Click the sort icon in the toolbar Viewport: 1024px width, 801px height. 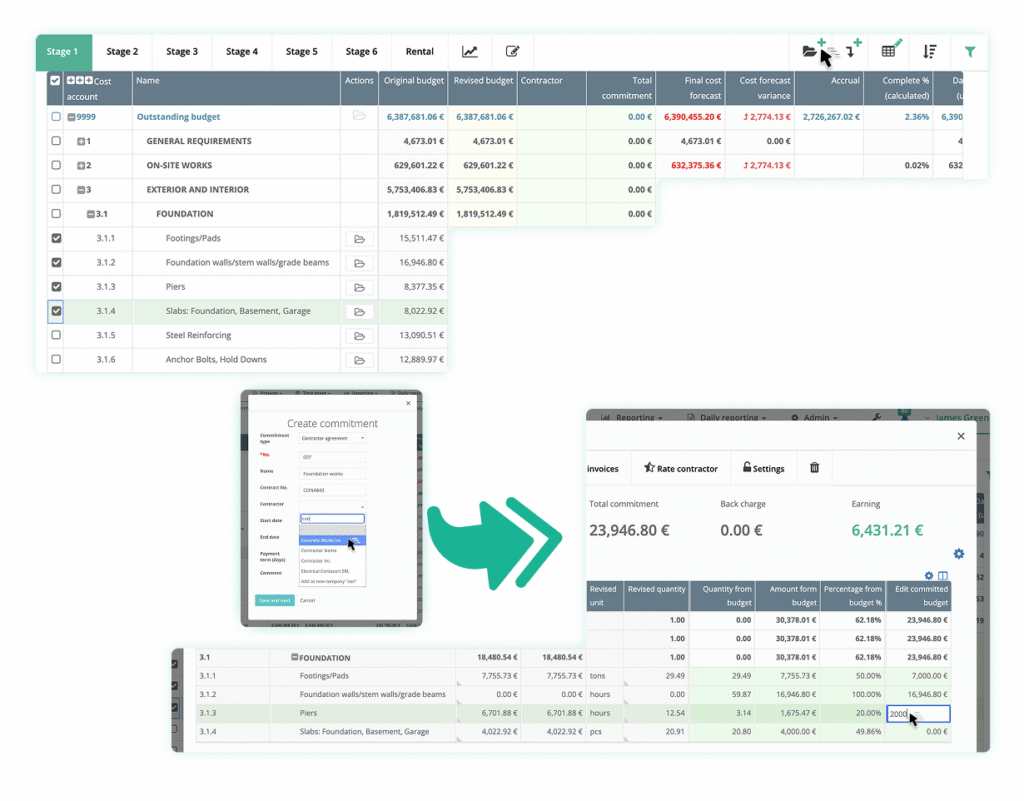pyautogui.click(x=930, y=50)
